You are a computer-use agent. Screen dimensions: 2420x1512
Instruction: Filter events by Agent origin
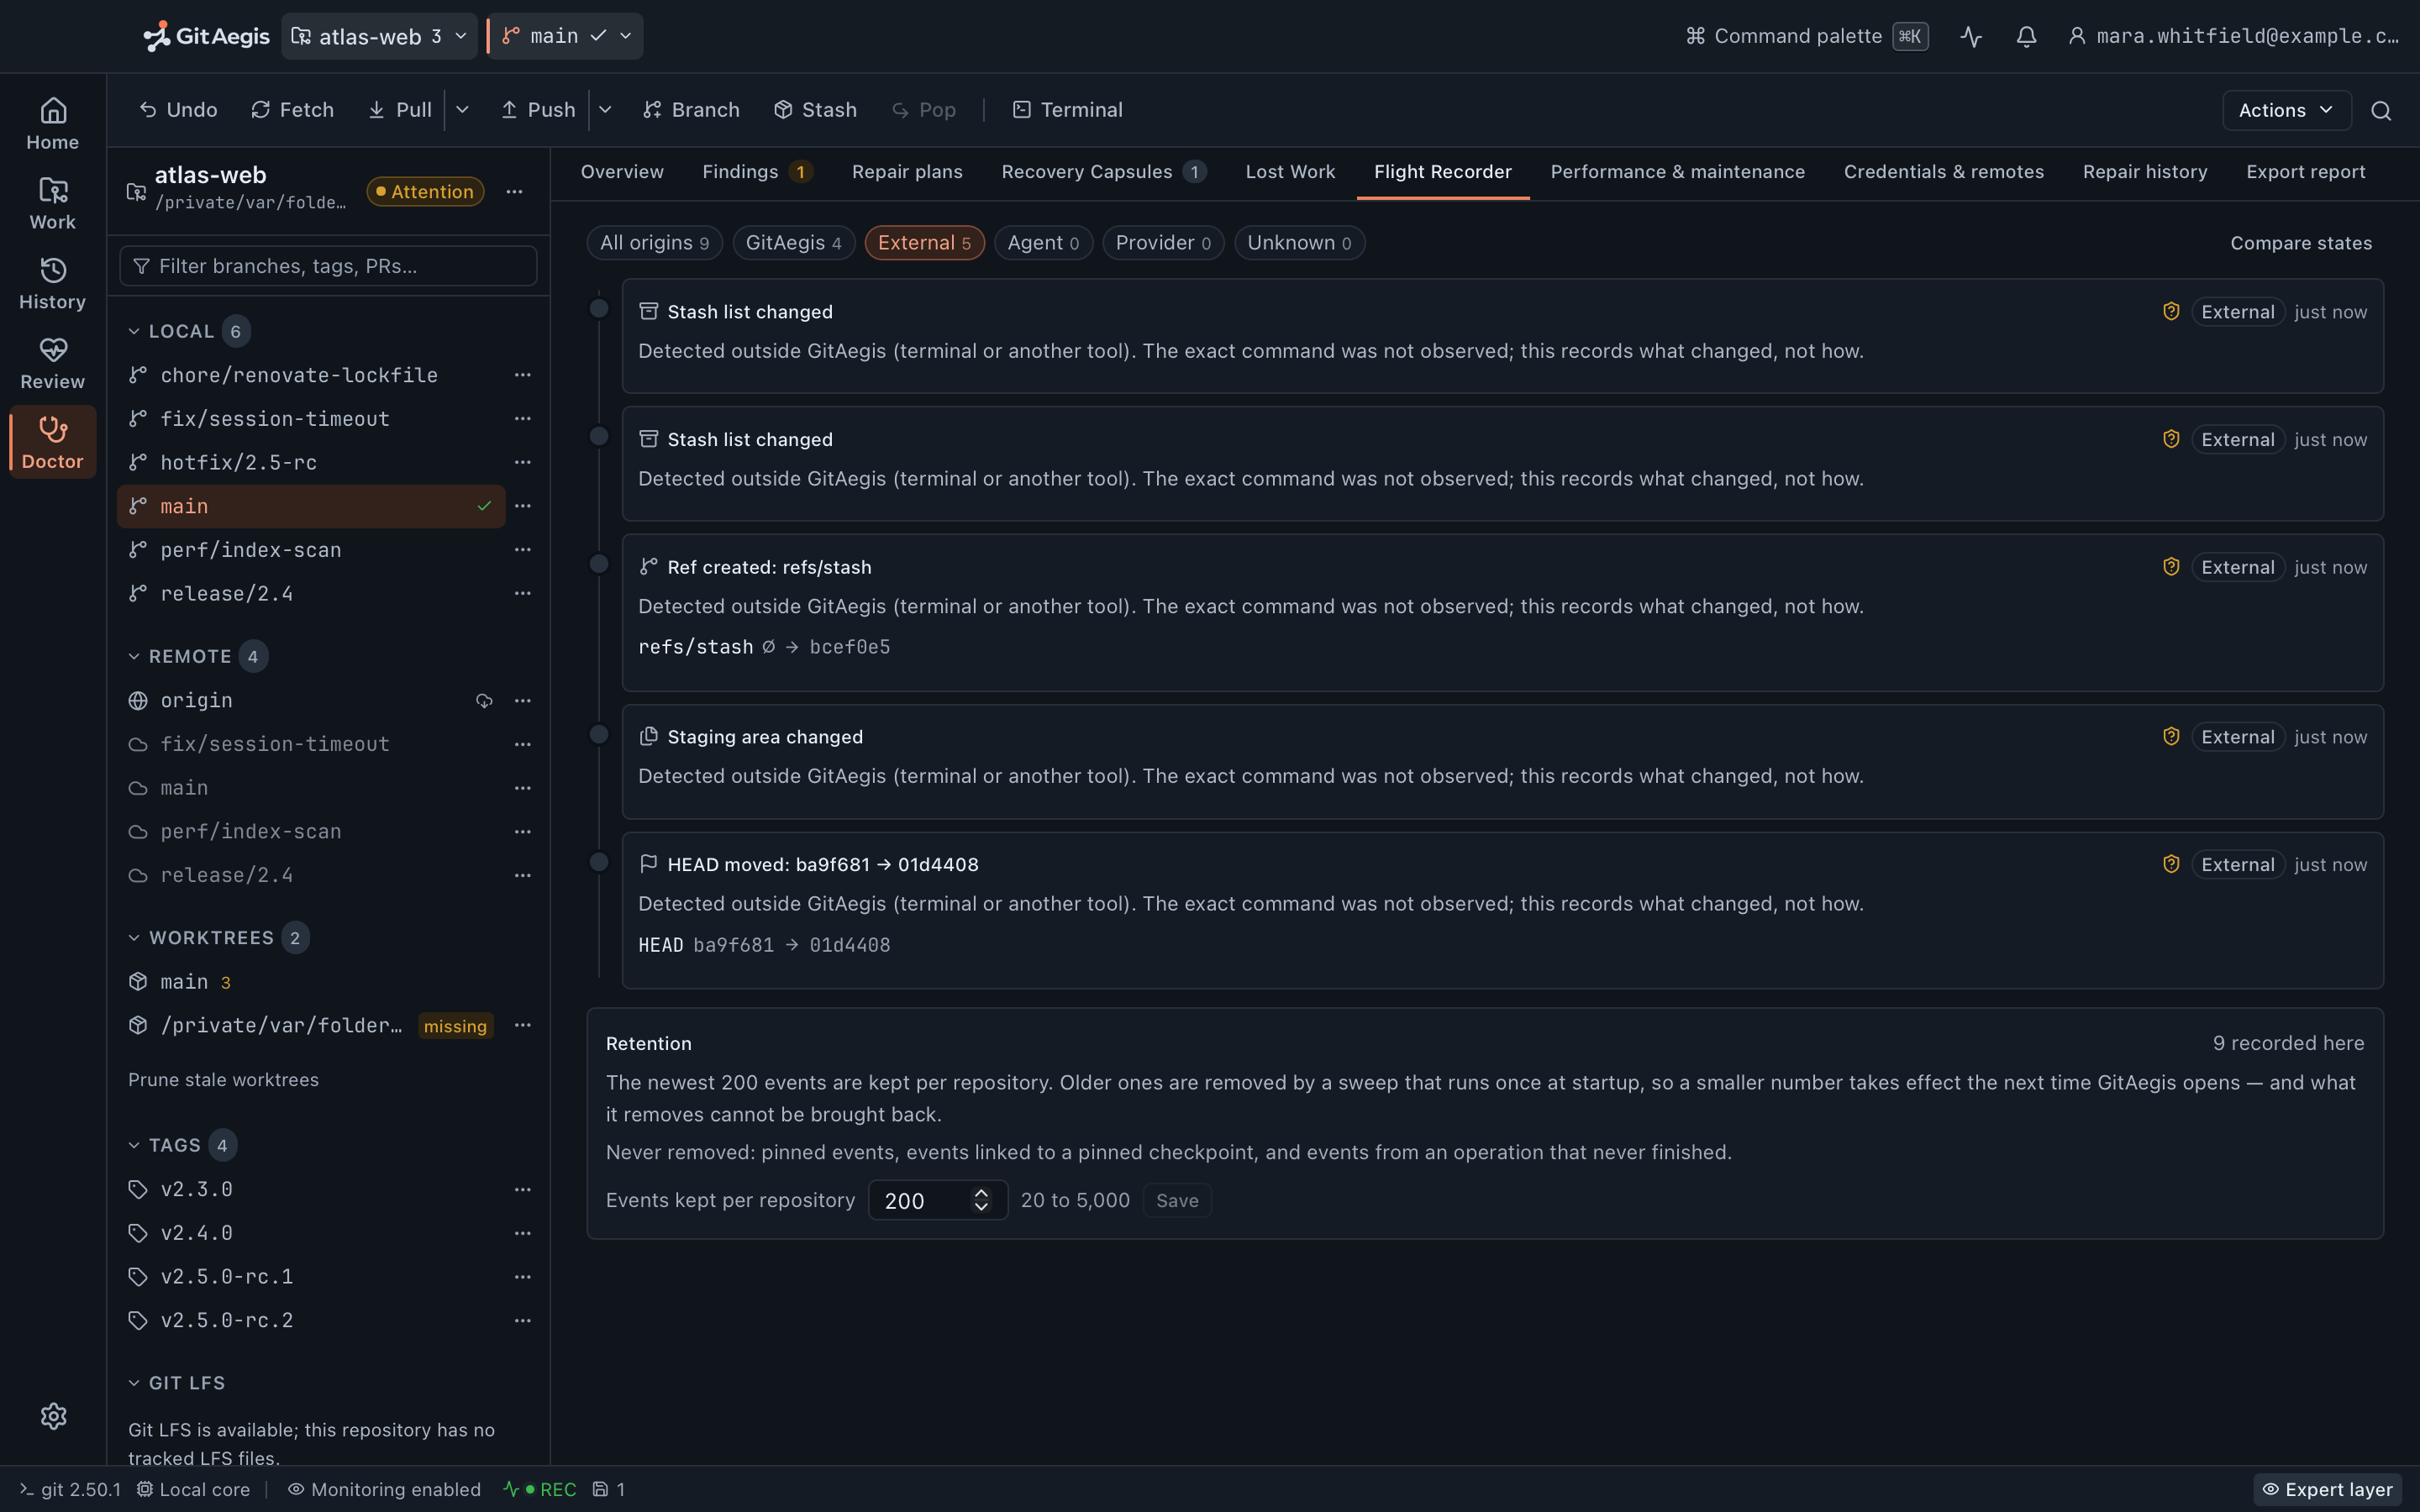click(x=1043, y=243)
